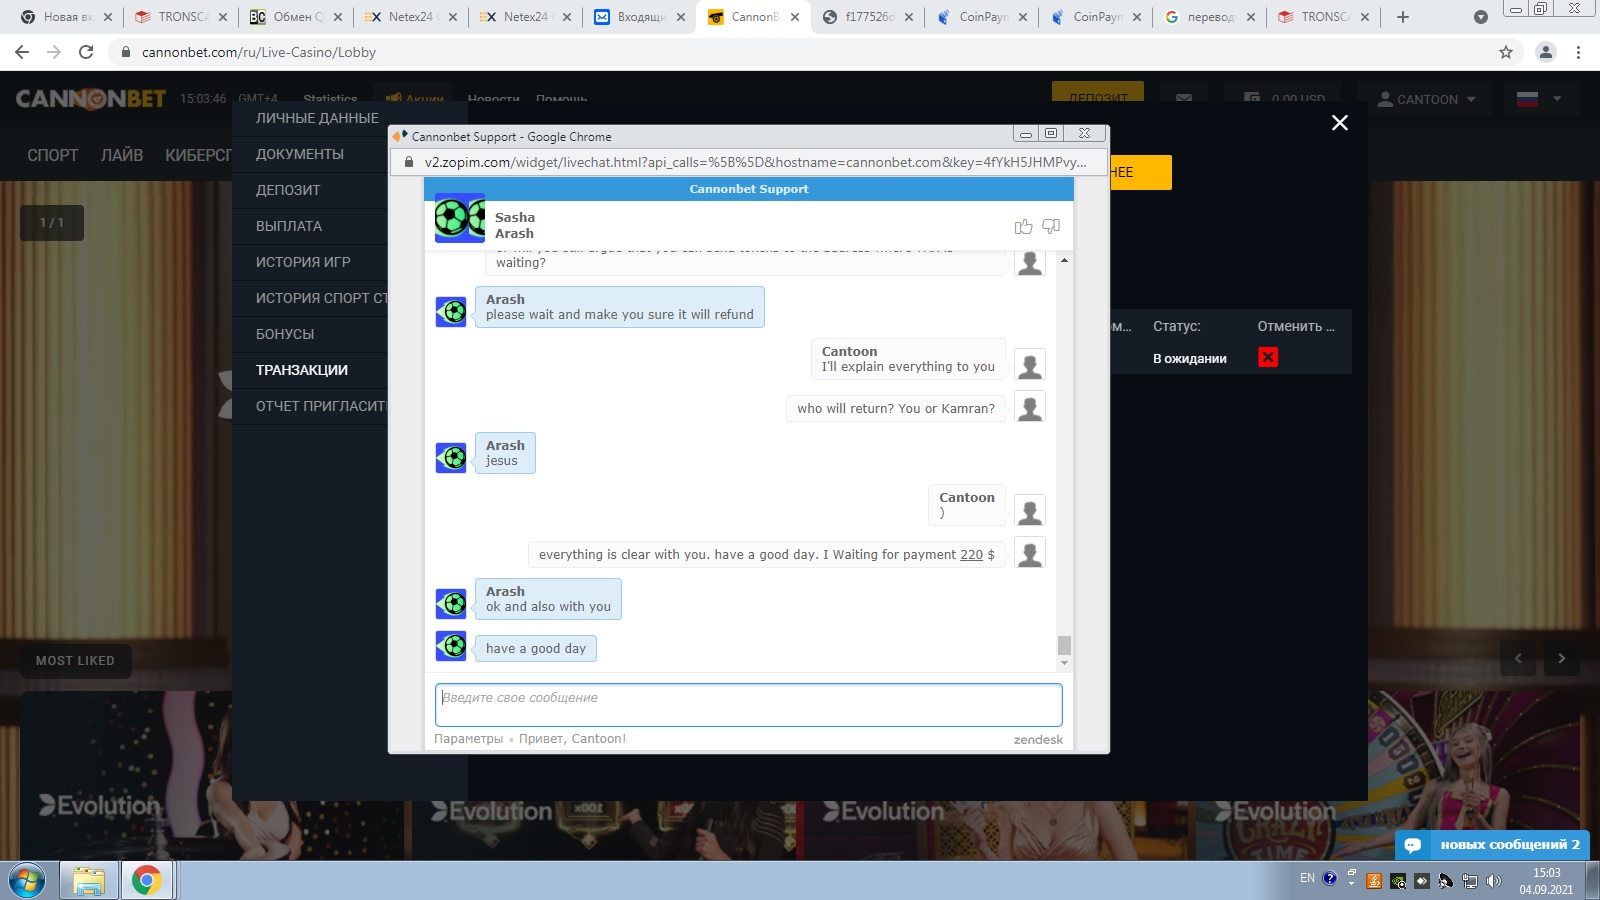The image size is (1600, 900).
Task: Switch to the CannonBet browser tab
Action: [754, 17]
